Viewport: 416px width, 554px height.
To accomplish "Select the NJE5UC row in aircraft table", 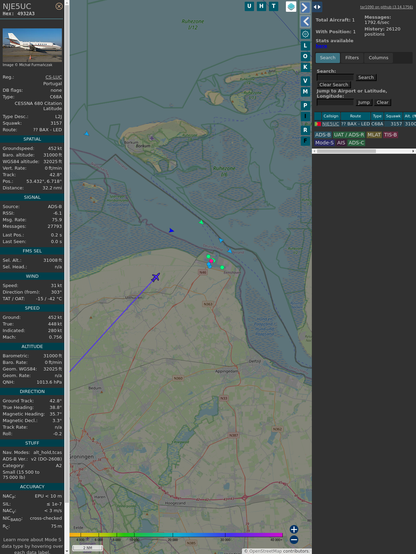I will click(365, 124).
